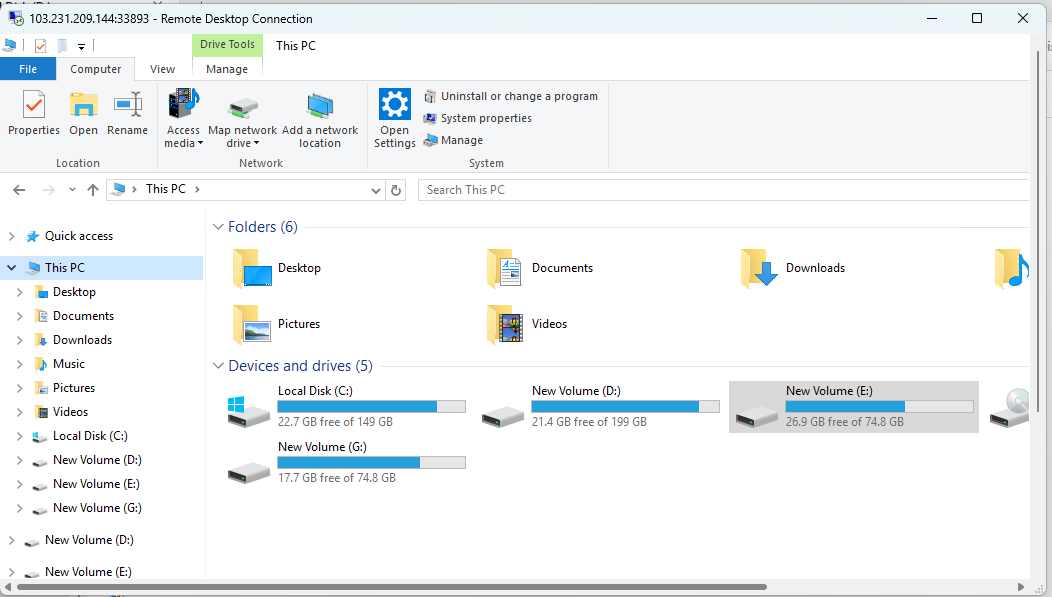The height and width of the screenshot is (597, 1052).
Task: Click the Properties icon in ribbon
Action: click(34, 105)
